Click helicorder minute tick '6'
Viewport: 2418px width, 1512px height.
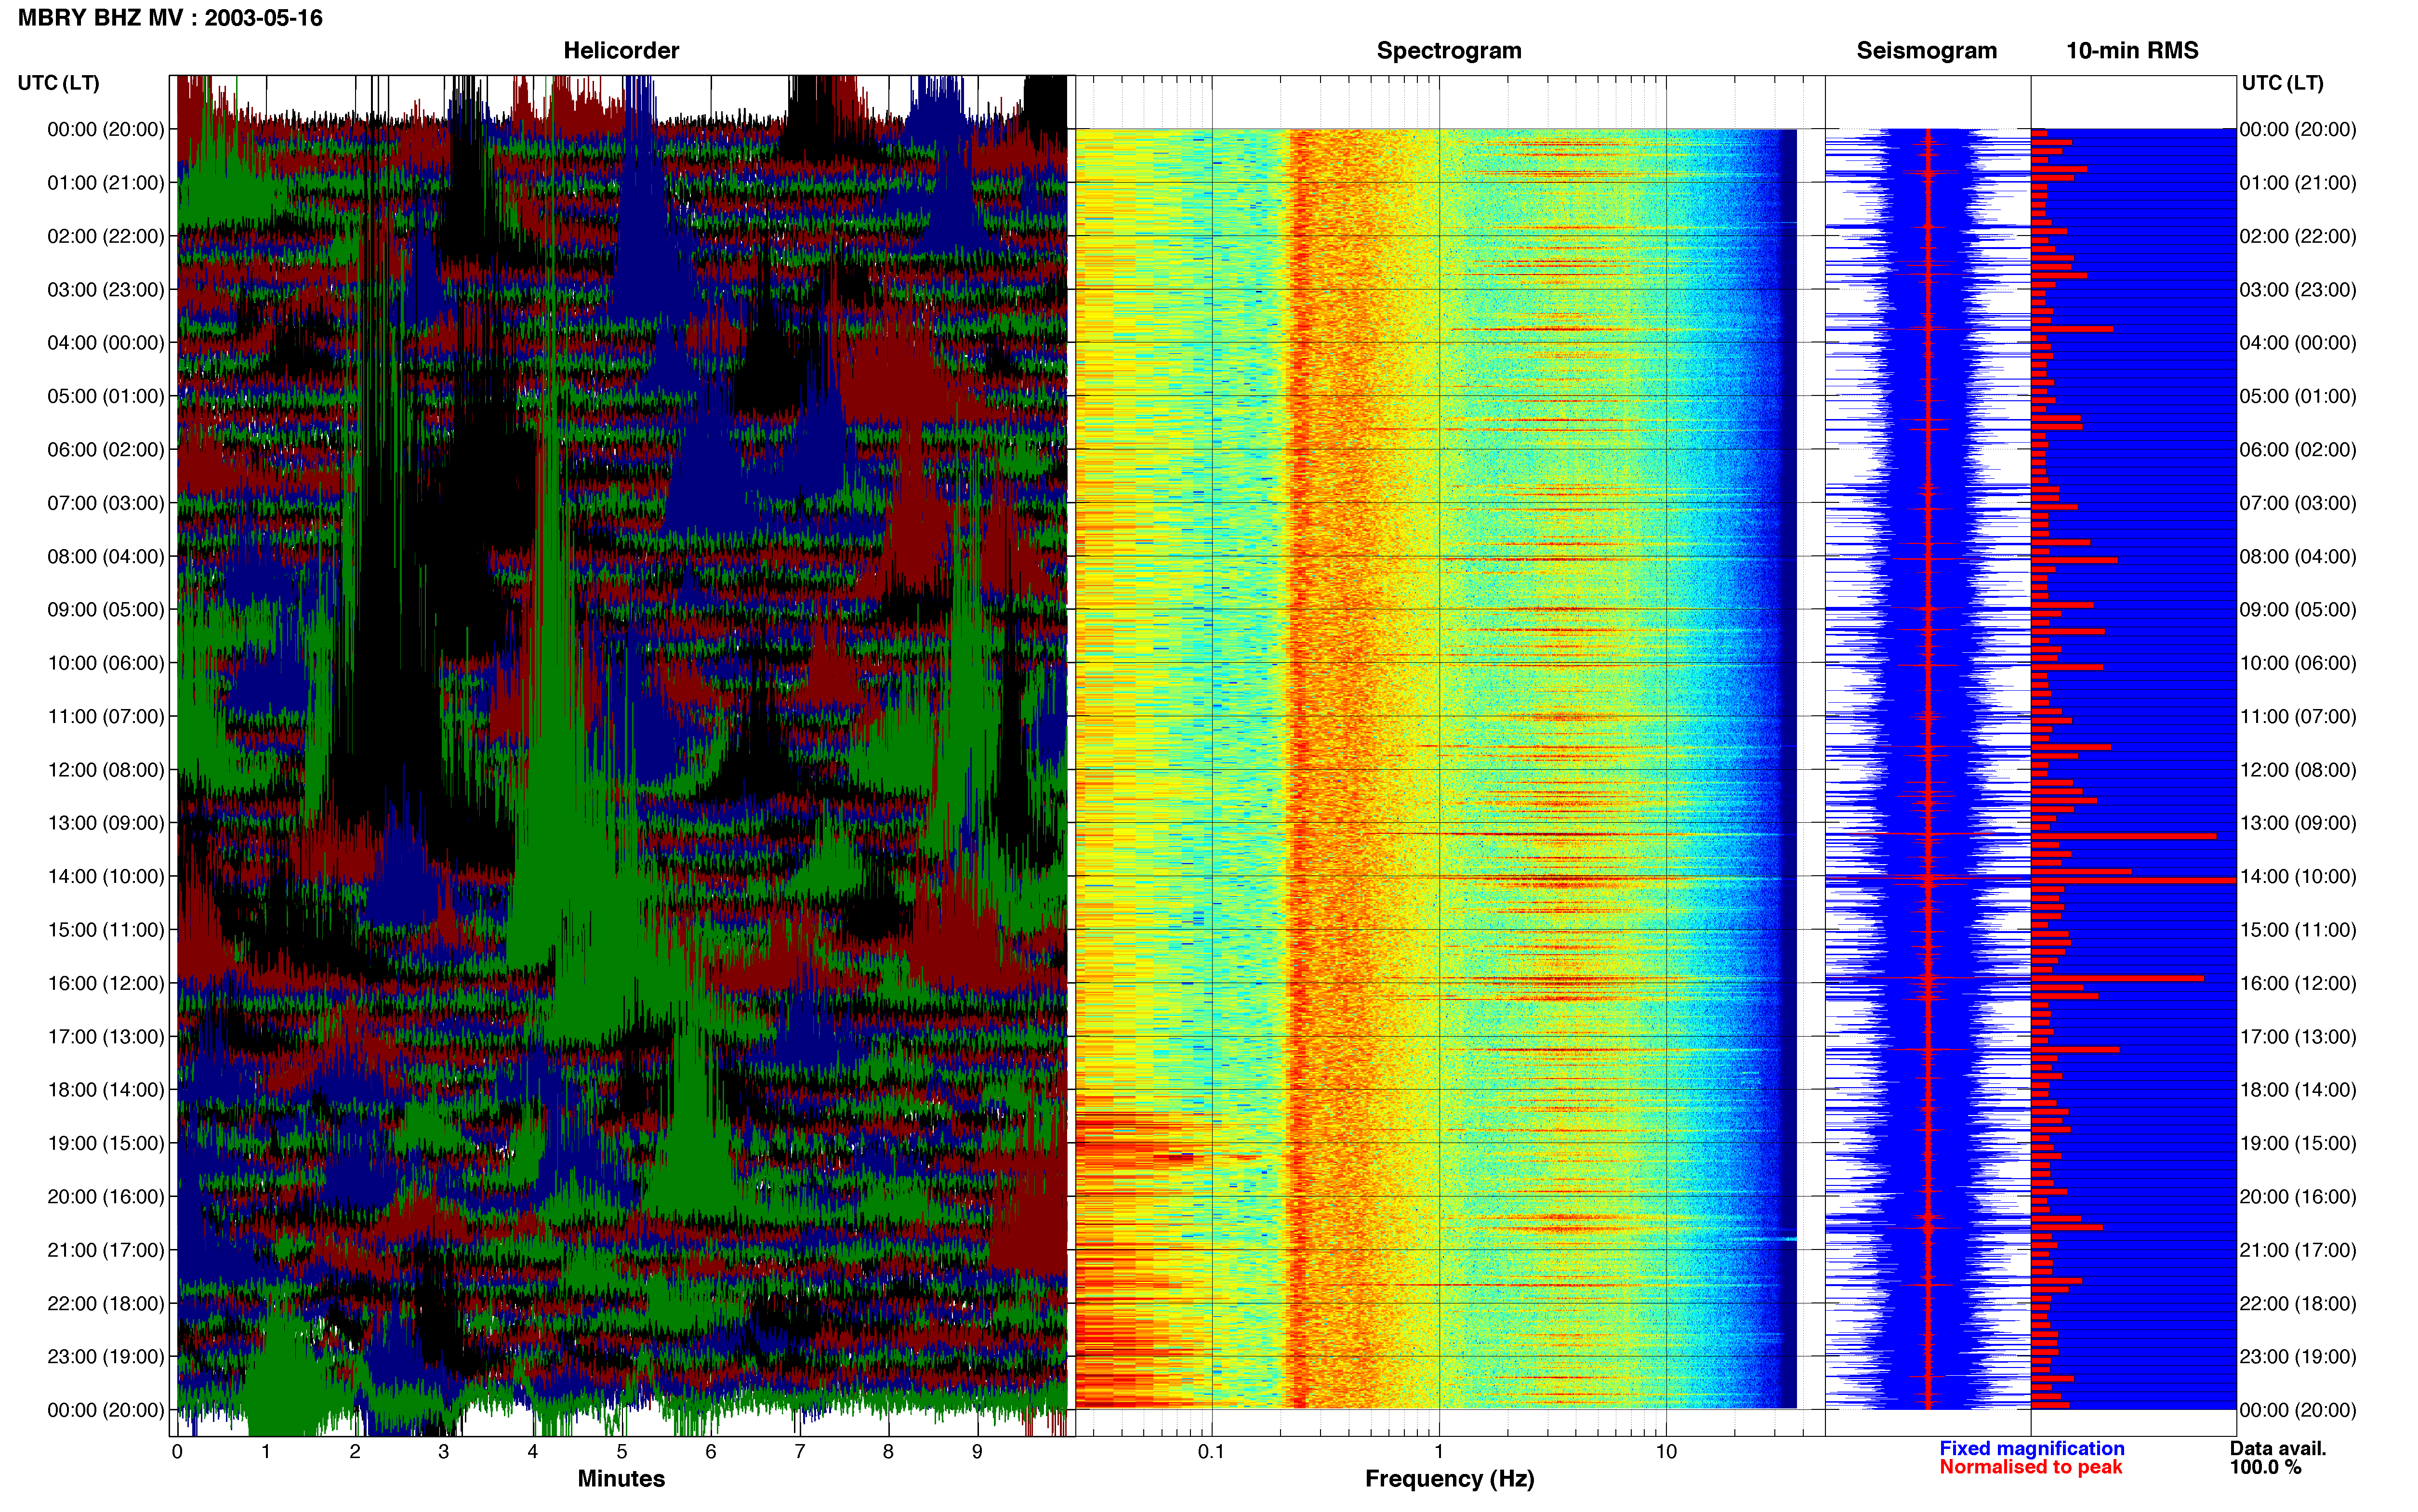pos(711,1452)
